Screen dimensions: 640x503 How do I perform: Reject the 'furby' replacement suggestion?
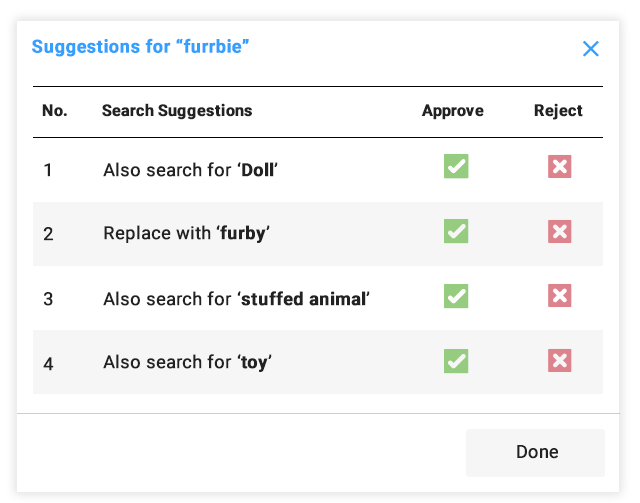(560, 232)
